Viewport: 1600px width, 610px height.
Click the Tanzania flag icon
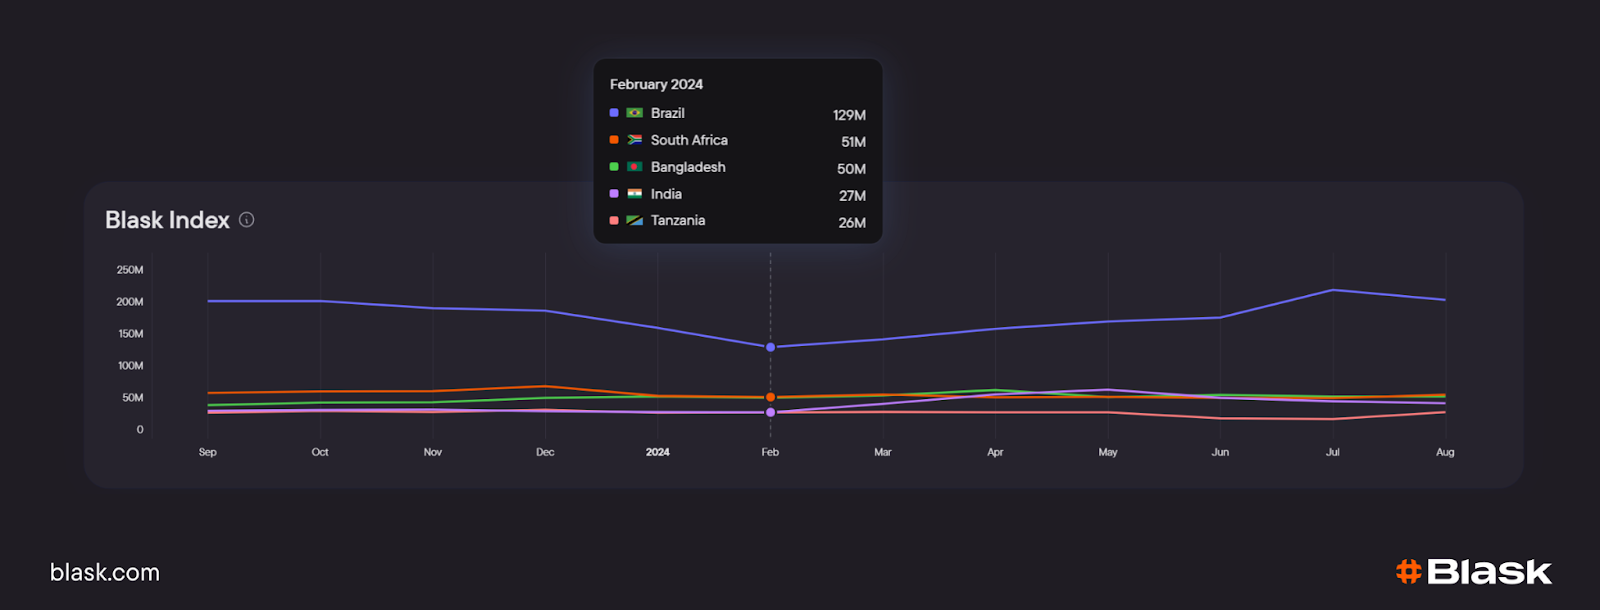(x=634, y=220)
